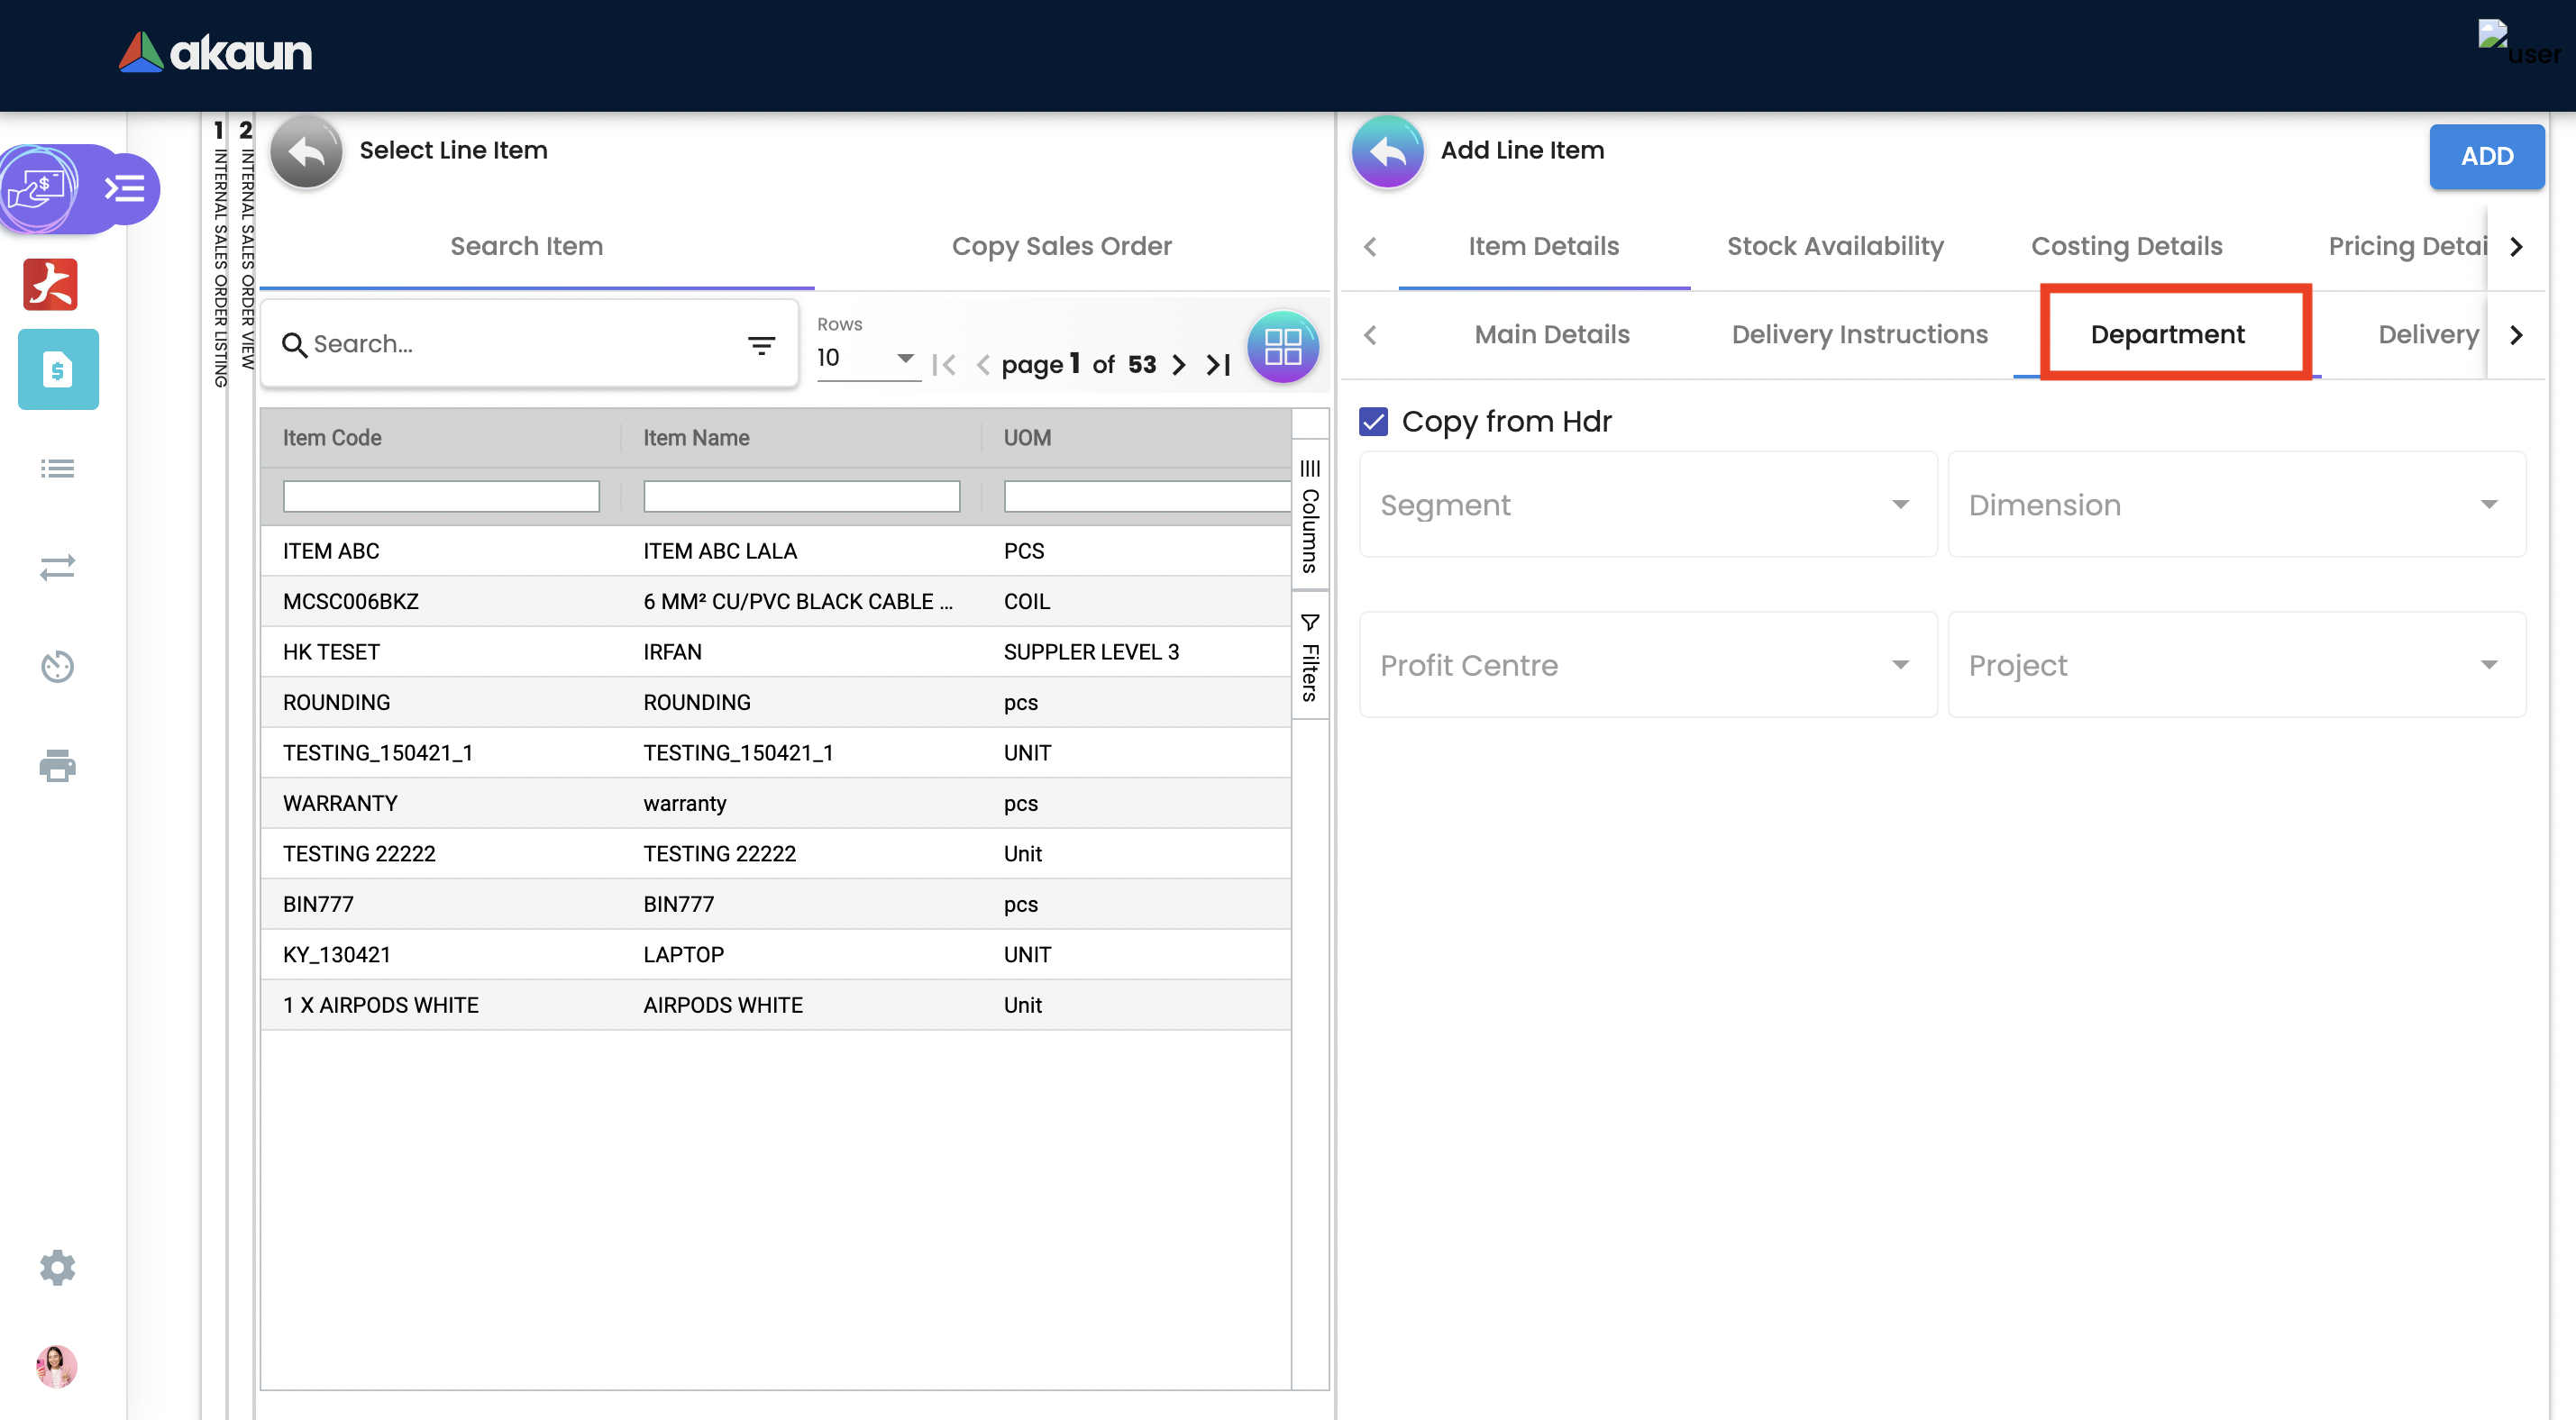Expand the Segment dropdown
Viewport: 2576px width, 1420px height.
[1647, 505]
